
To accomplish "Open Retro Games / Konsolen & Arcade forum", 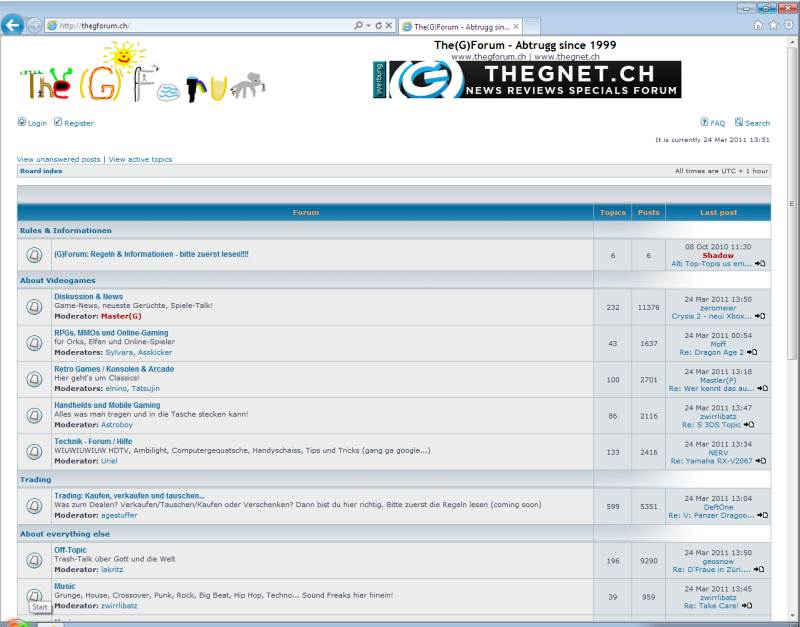I will 114,369.
